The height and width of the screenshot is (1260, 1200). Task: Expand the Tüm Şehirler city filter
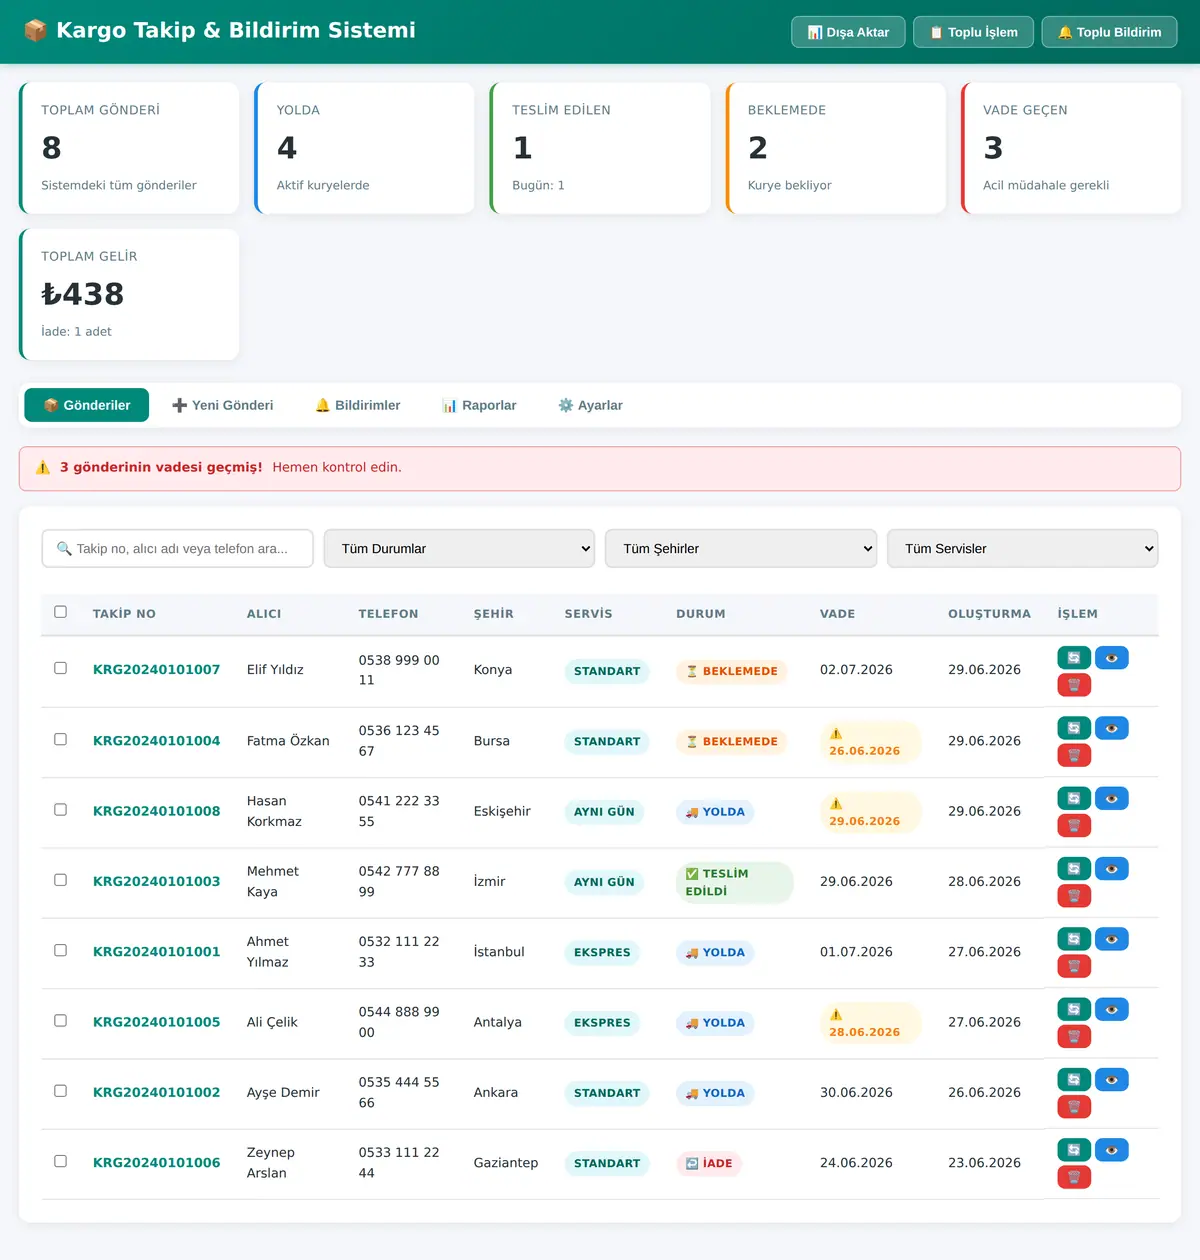pos(741,548)
